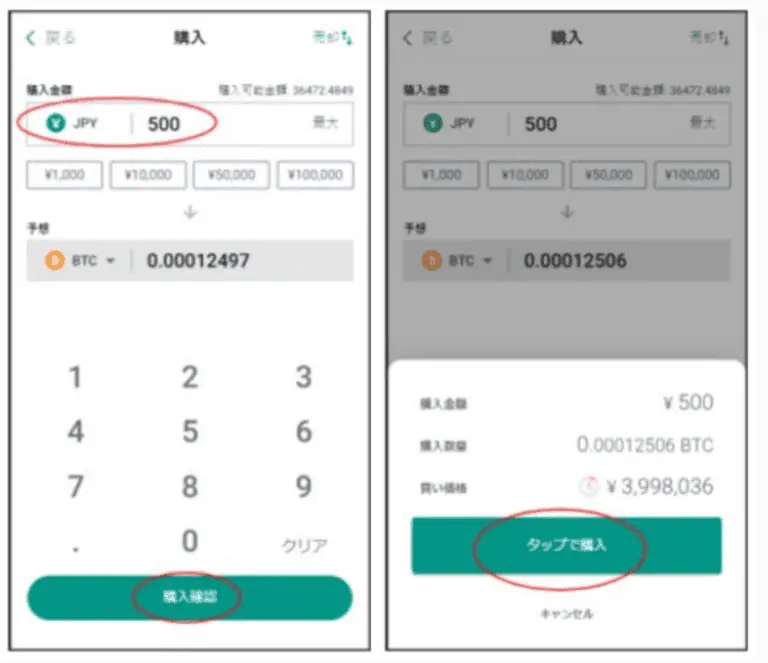Image resolution: width=768 pixels, height=663 pixels.
Task: Expand the BTC dropdown on right screen
Action: click(x=487, y=260)
